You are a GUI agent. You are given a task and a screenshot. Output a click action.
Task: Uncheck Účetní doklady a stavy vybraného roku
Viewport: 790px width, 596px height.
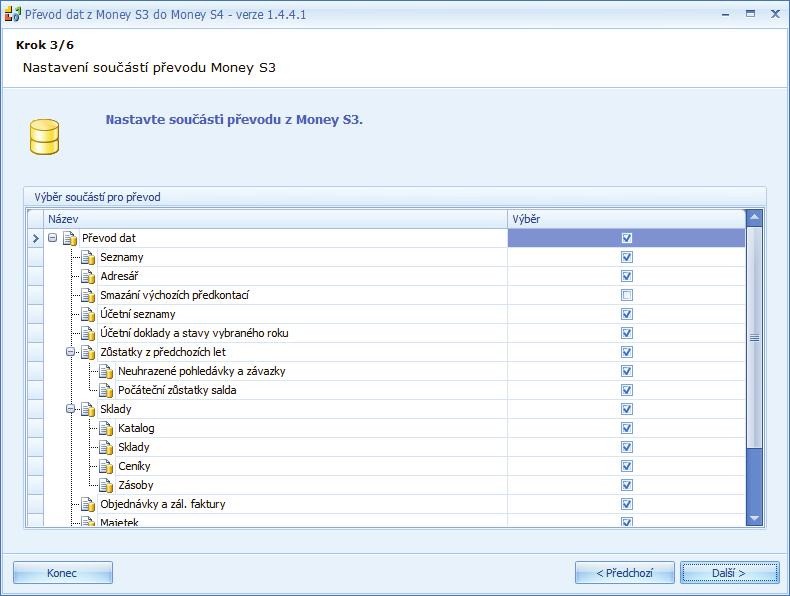pyautogui.click(x=627, y=333)
